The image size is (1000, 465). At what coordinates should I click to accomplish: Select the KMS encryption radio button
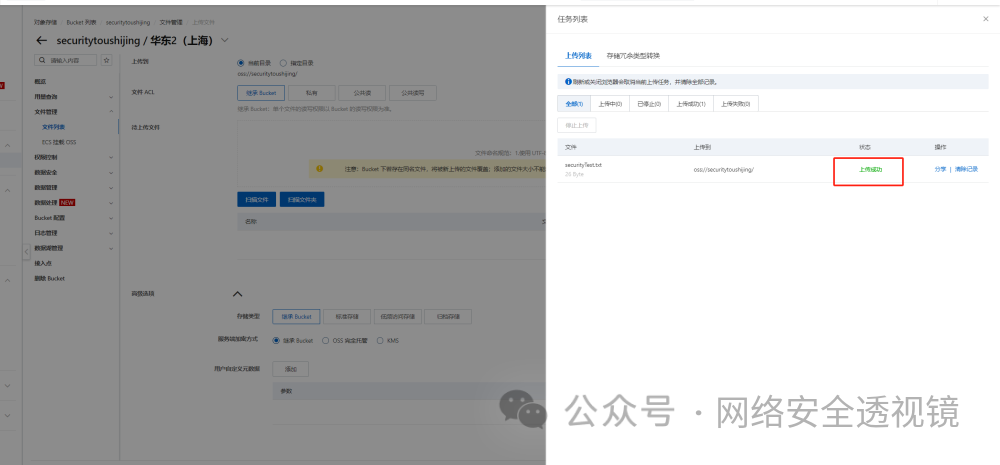click(380, 341)
